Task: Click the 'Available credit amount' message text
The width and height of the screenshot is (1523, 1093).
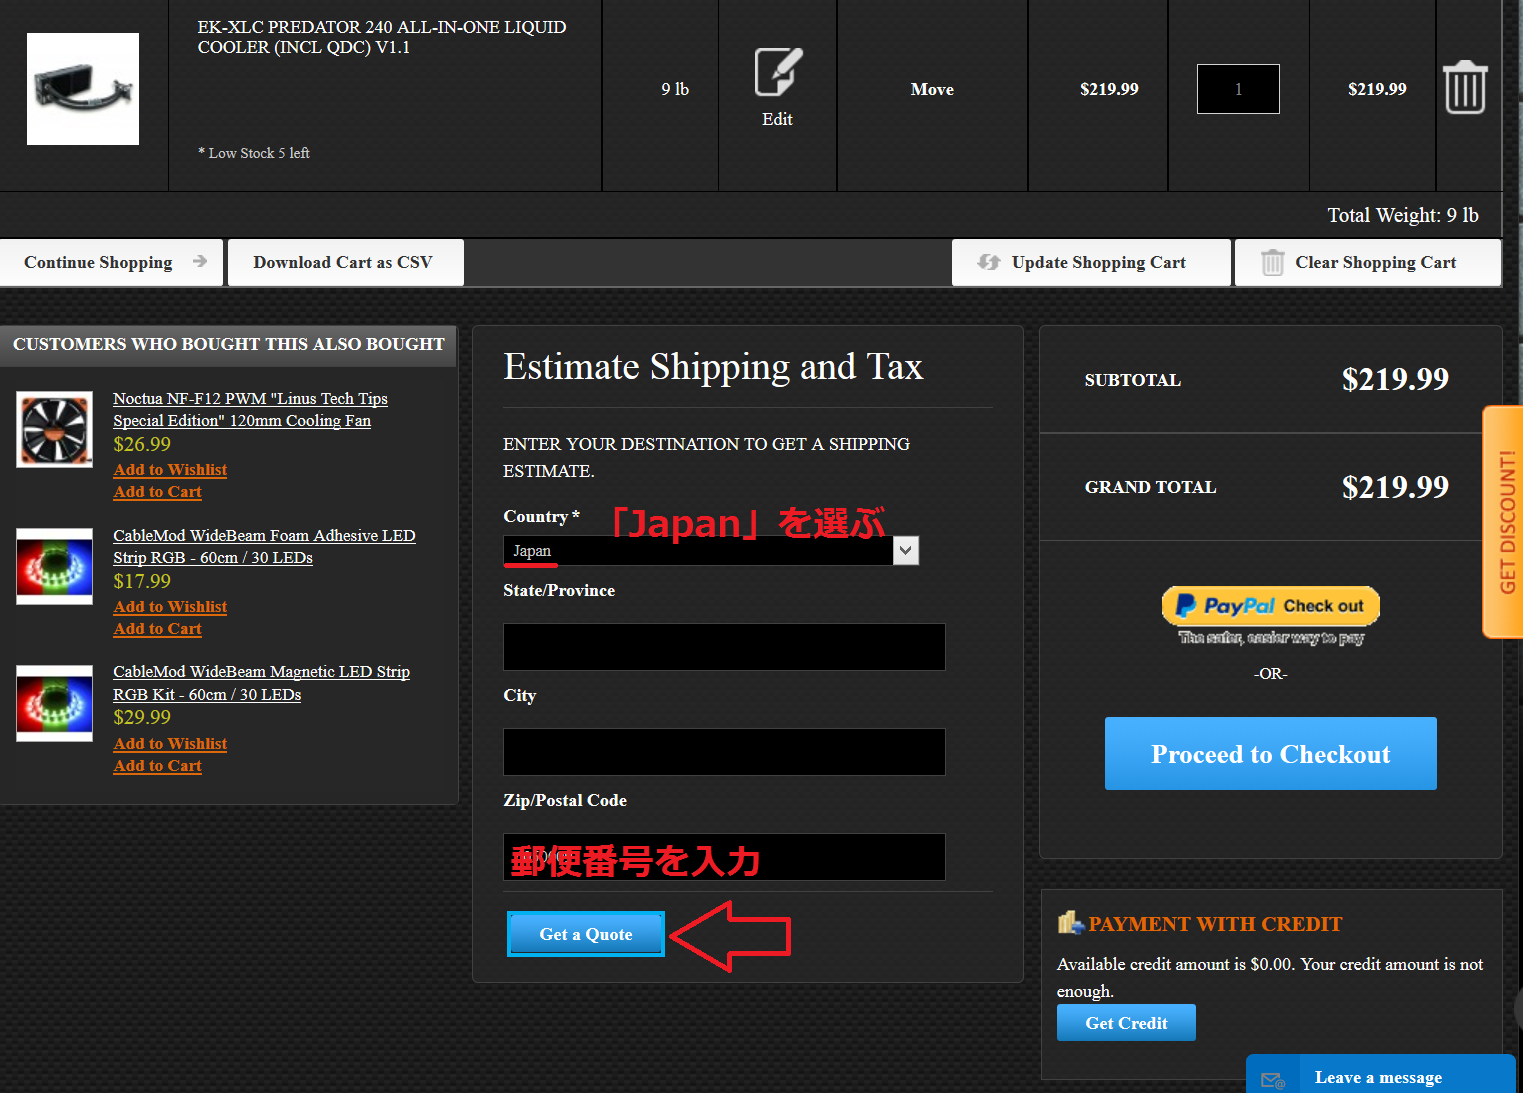Action: click(1270, 977)
